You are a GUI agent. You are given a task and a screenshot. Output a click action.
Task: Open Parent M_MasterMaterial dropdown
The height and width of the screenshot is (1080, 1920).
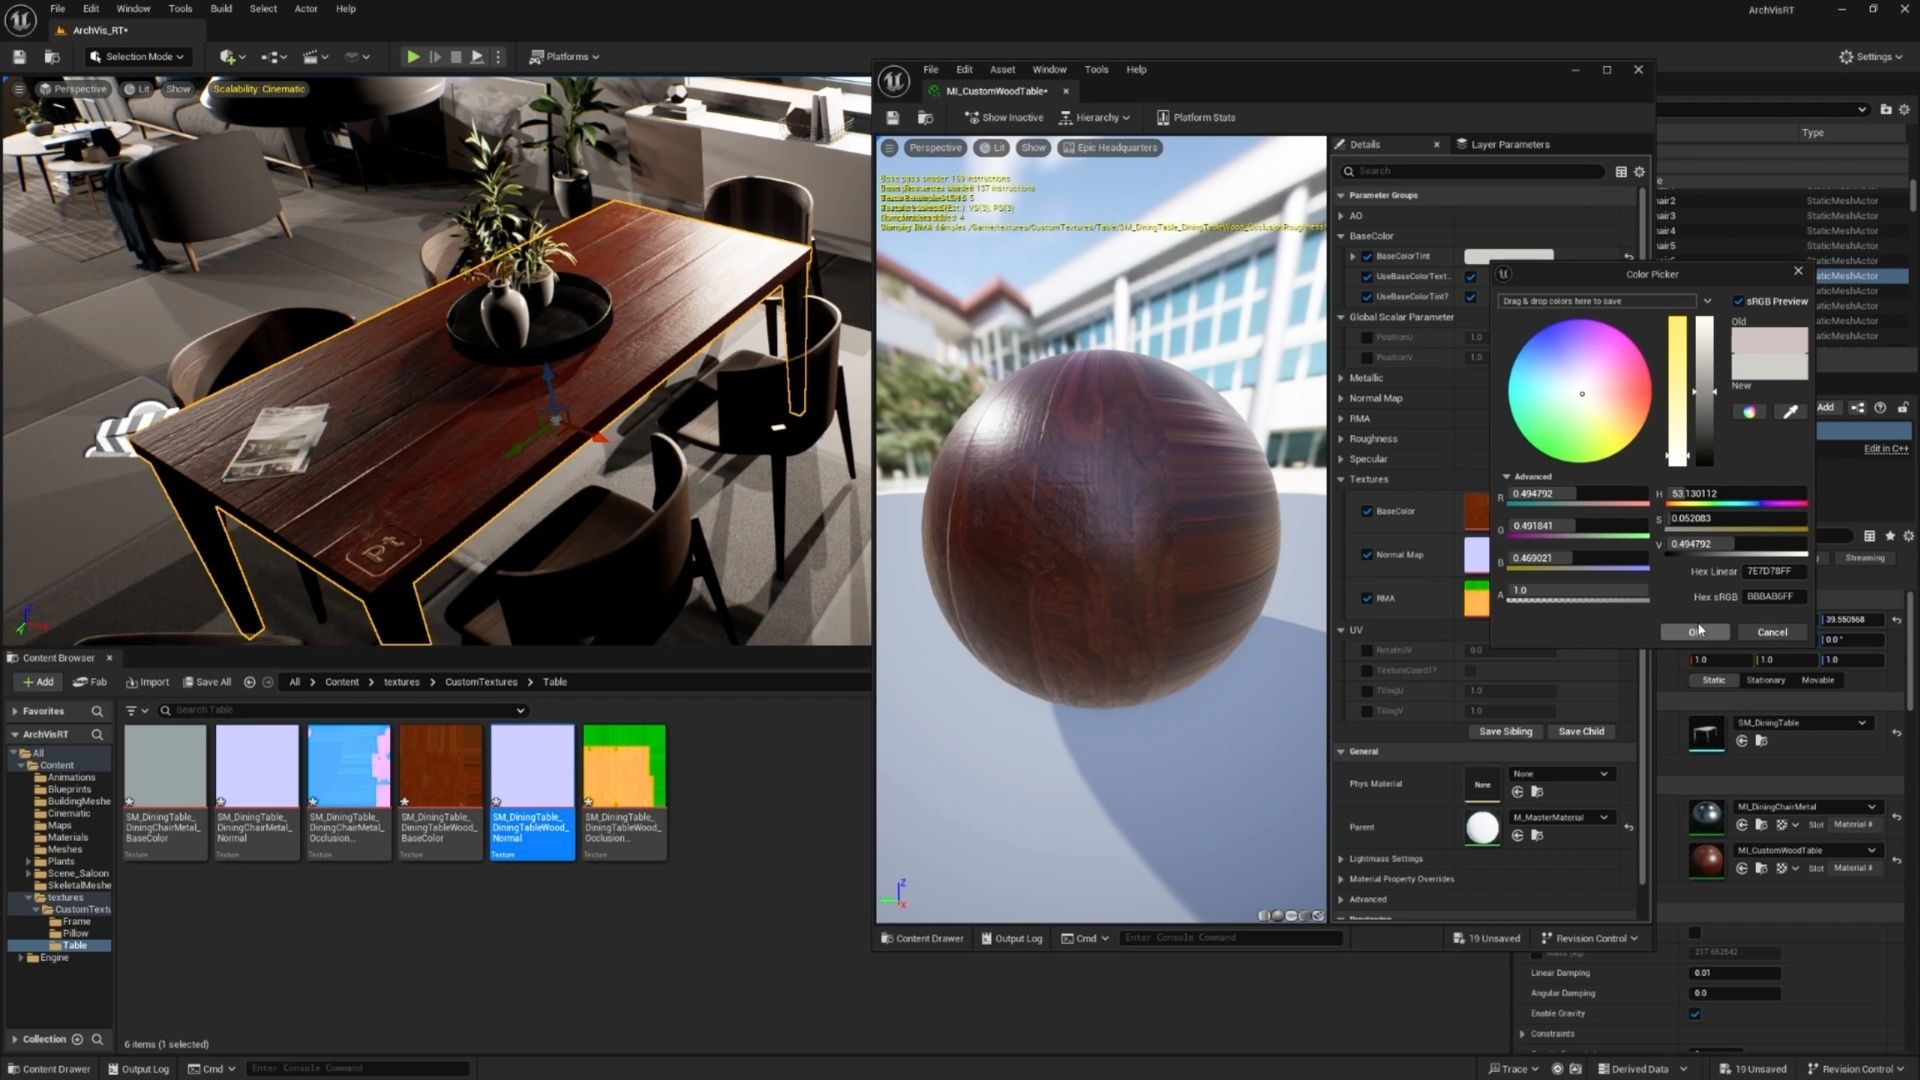1562,817
